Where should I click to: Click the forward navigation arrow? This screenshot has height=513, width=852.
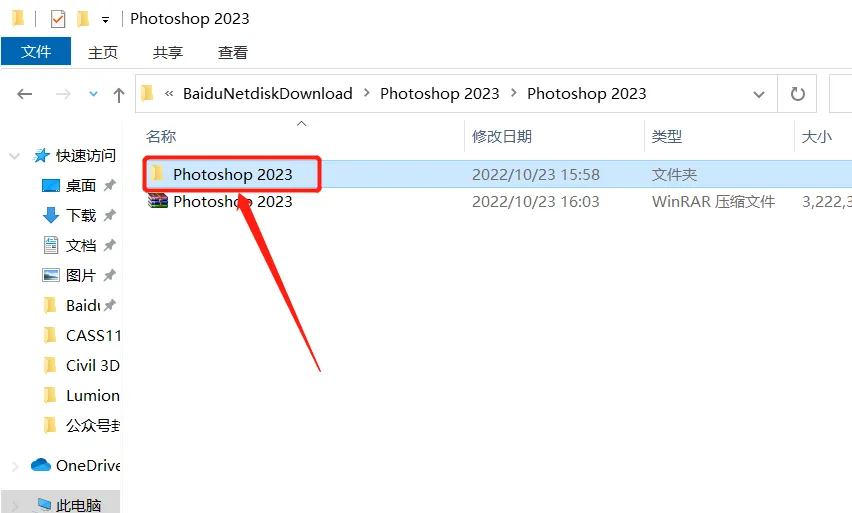63,94
